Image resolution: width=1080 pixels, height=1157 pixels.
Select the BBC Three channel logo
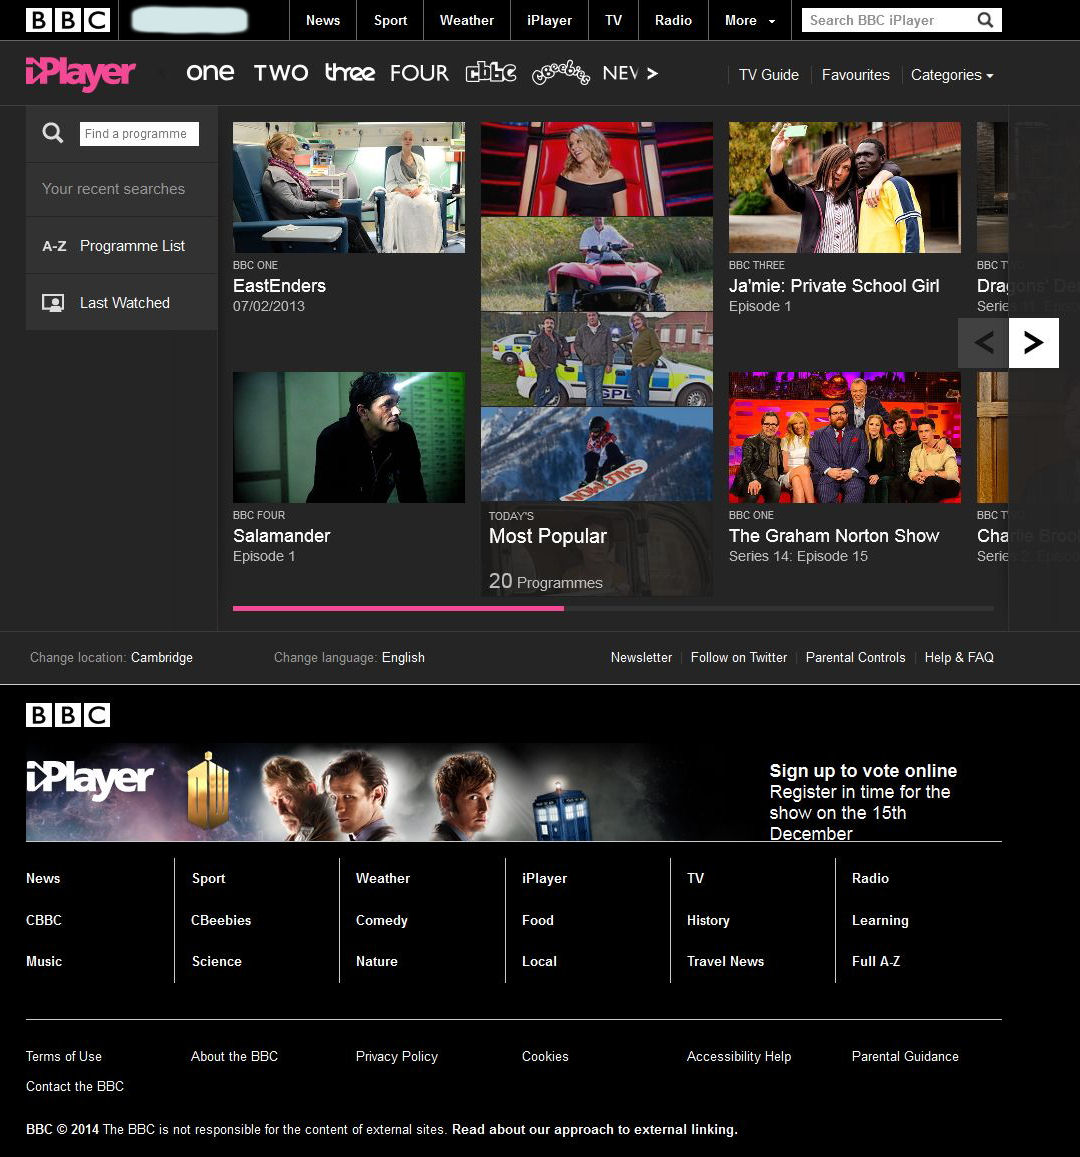tap(350, 72)
